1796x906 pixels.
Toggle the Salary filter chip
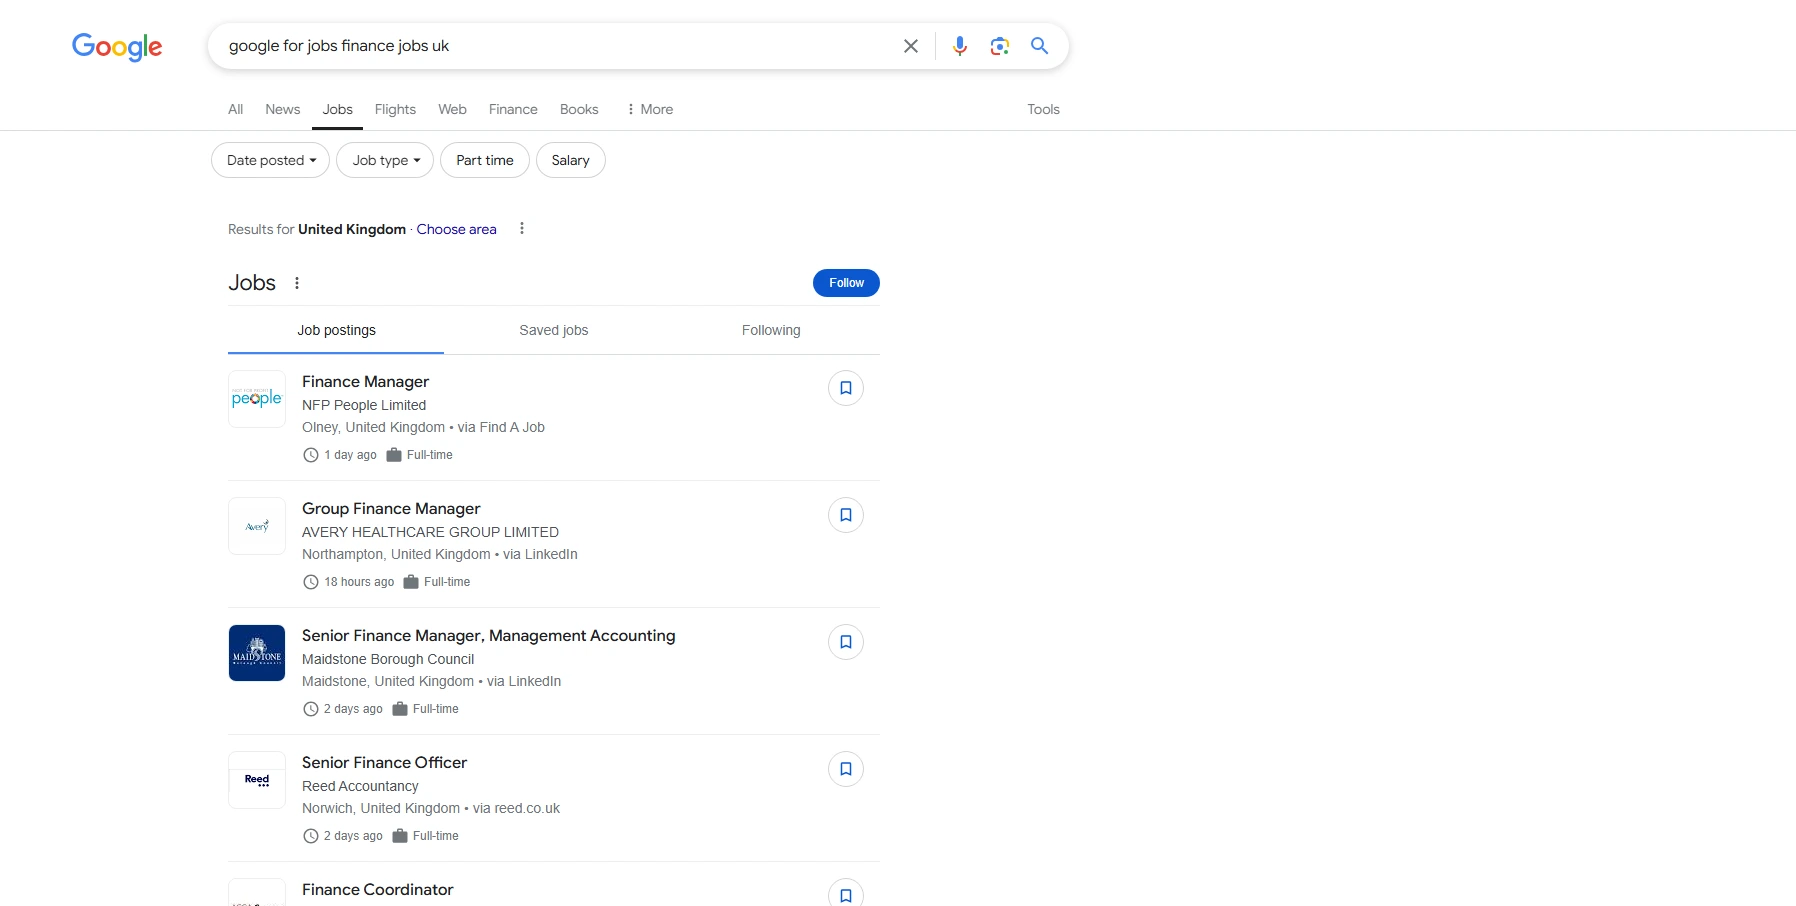tap(571, 160)
